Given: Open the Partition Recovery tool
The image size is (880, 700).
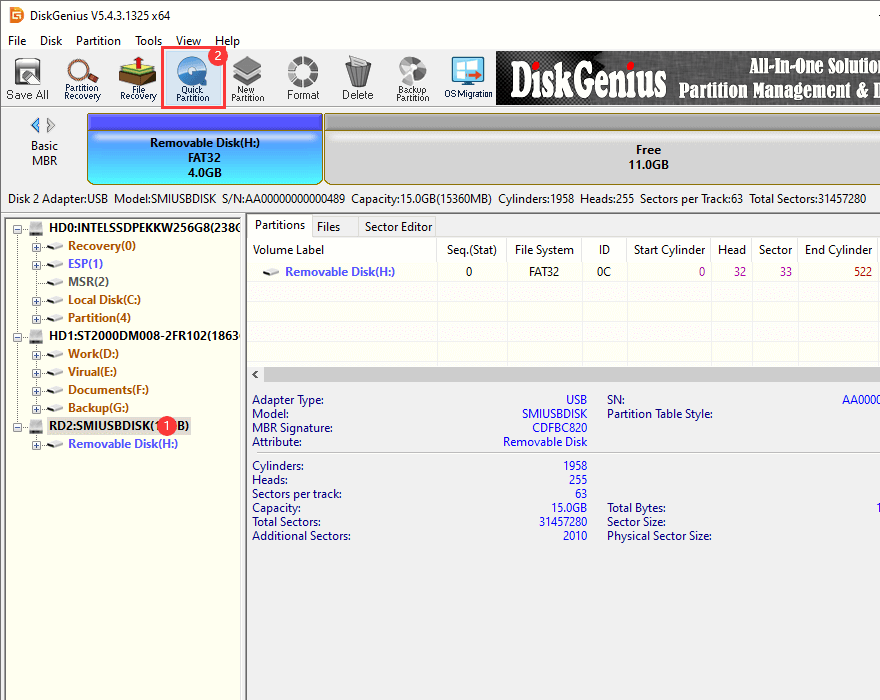Looking at the screenshot, I should click(x=82, y=78).
